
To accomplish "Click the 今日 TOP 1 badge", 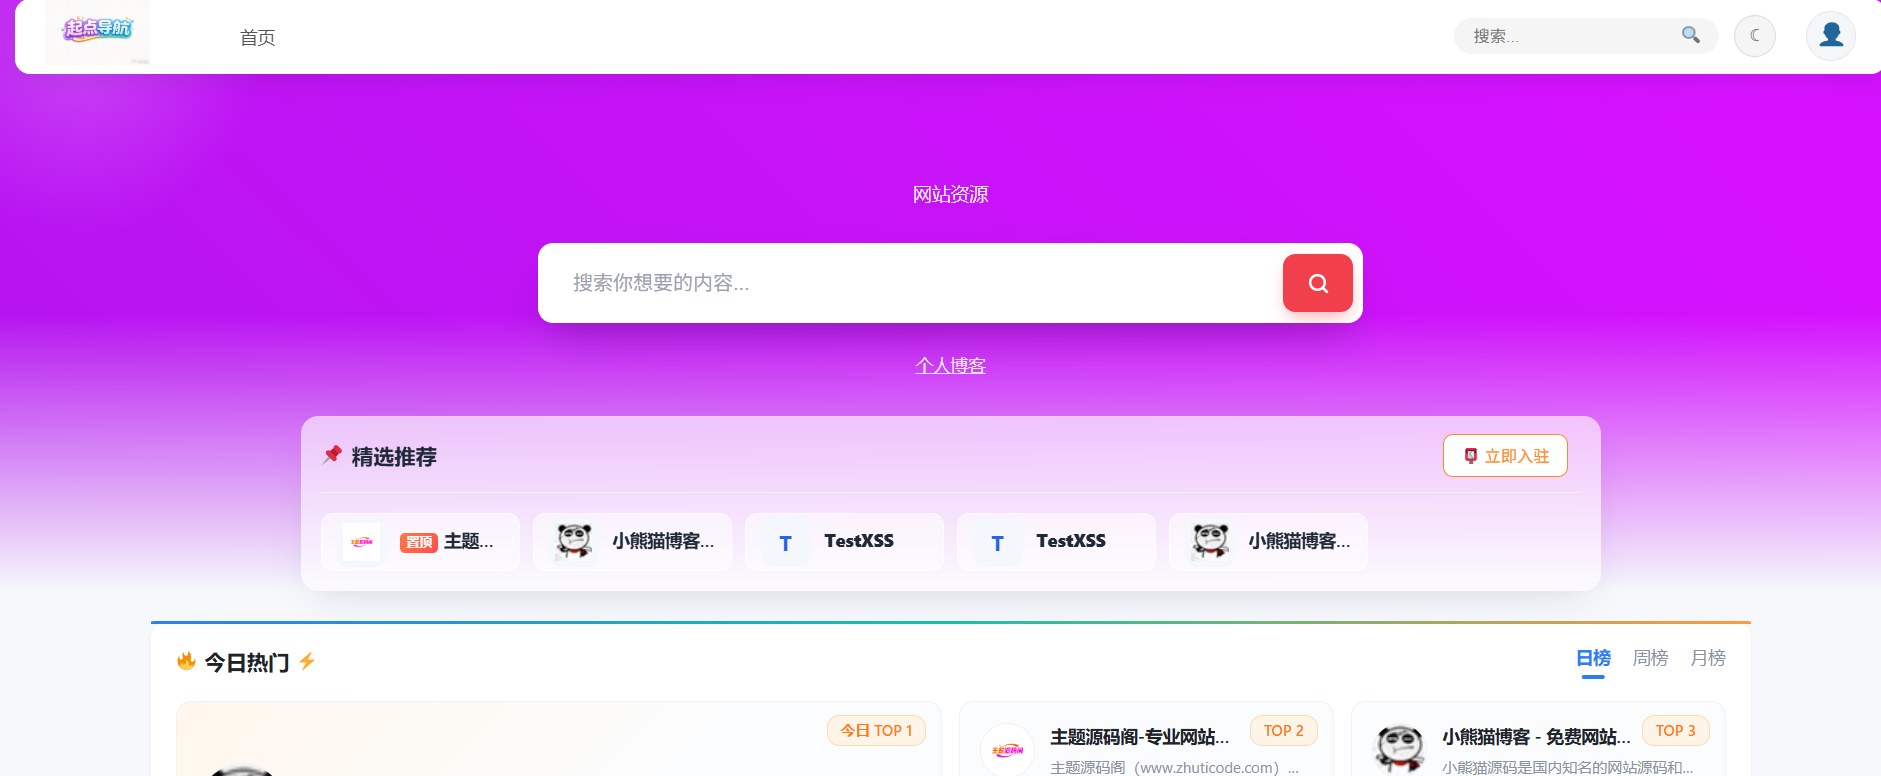I will (x=876, y=731).
